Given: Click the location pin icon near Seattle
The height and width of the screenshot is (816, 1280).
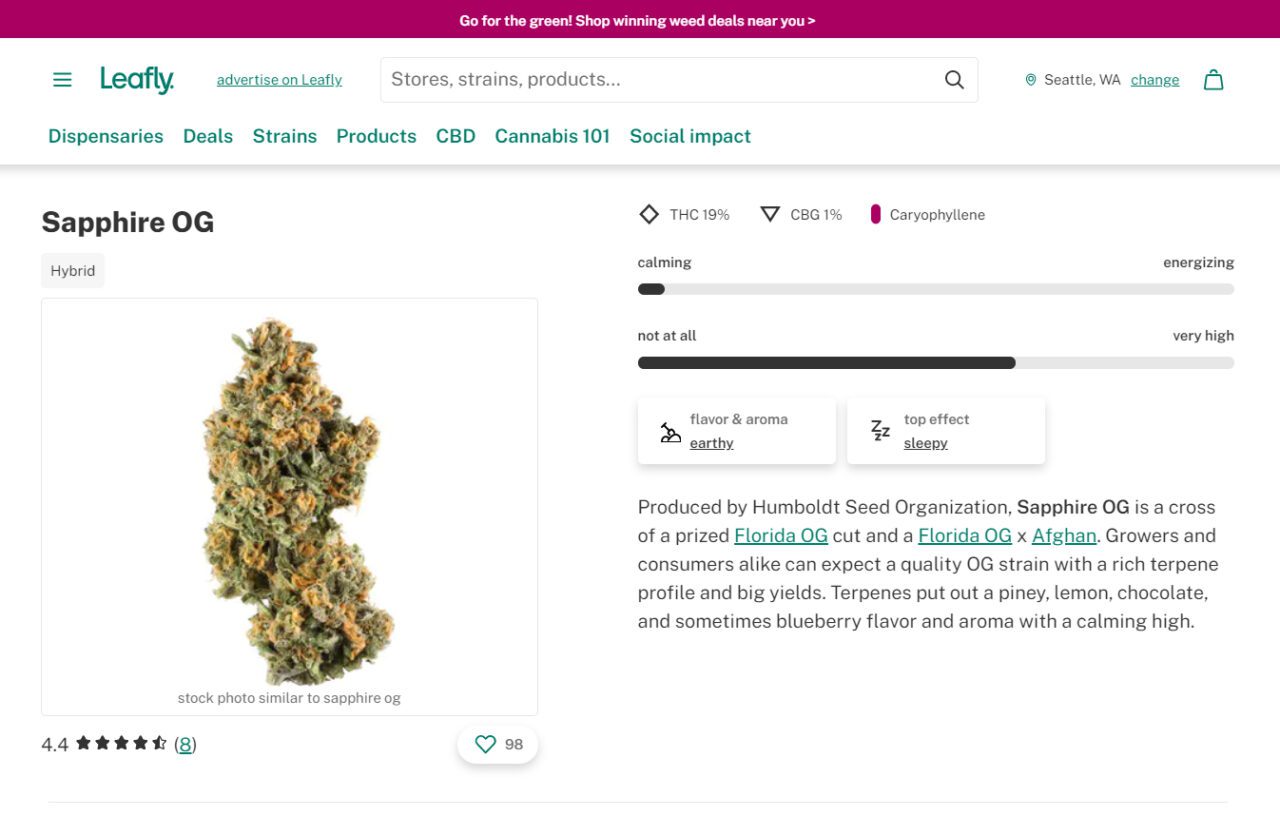Looking at the screenshot, I should click(1030, 79).
